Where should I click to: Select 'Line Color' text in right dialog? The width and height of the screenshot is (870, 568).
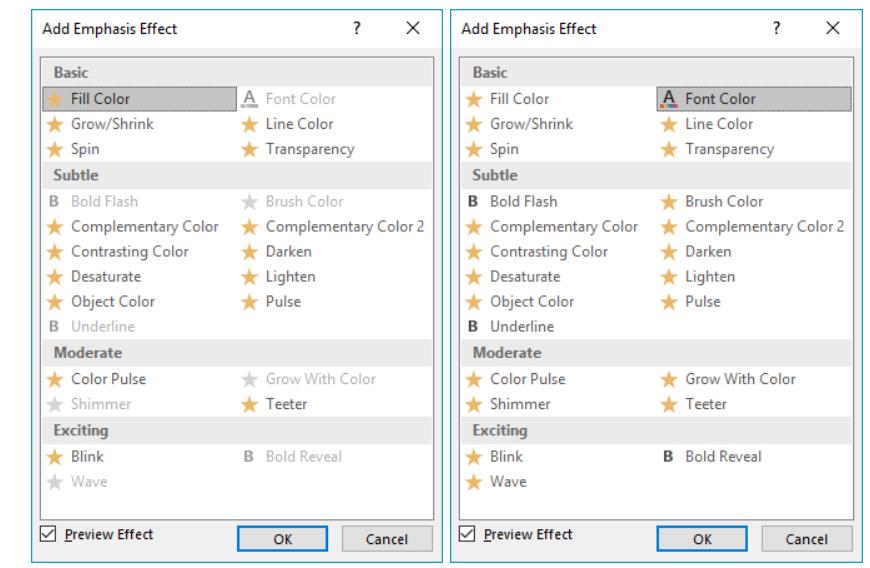[x=719, y=124]
